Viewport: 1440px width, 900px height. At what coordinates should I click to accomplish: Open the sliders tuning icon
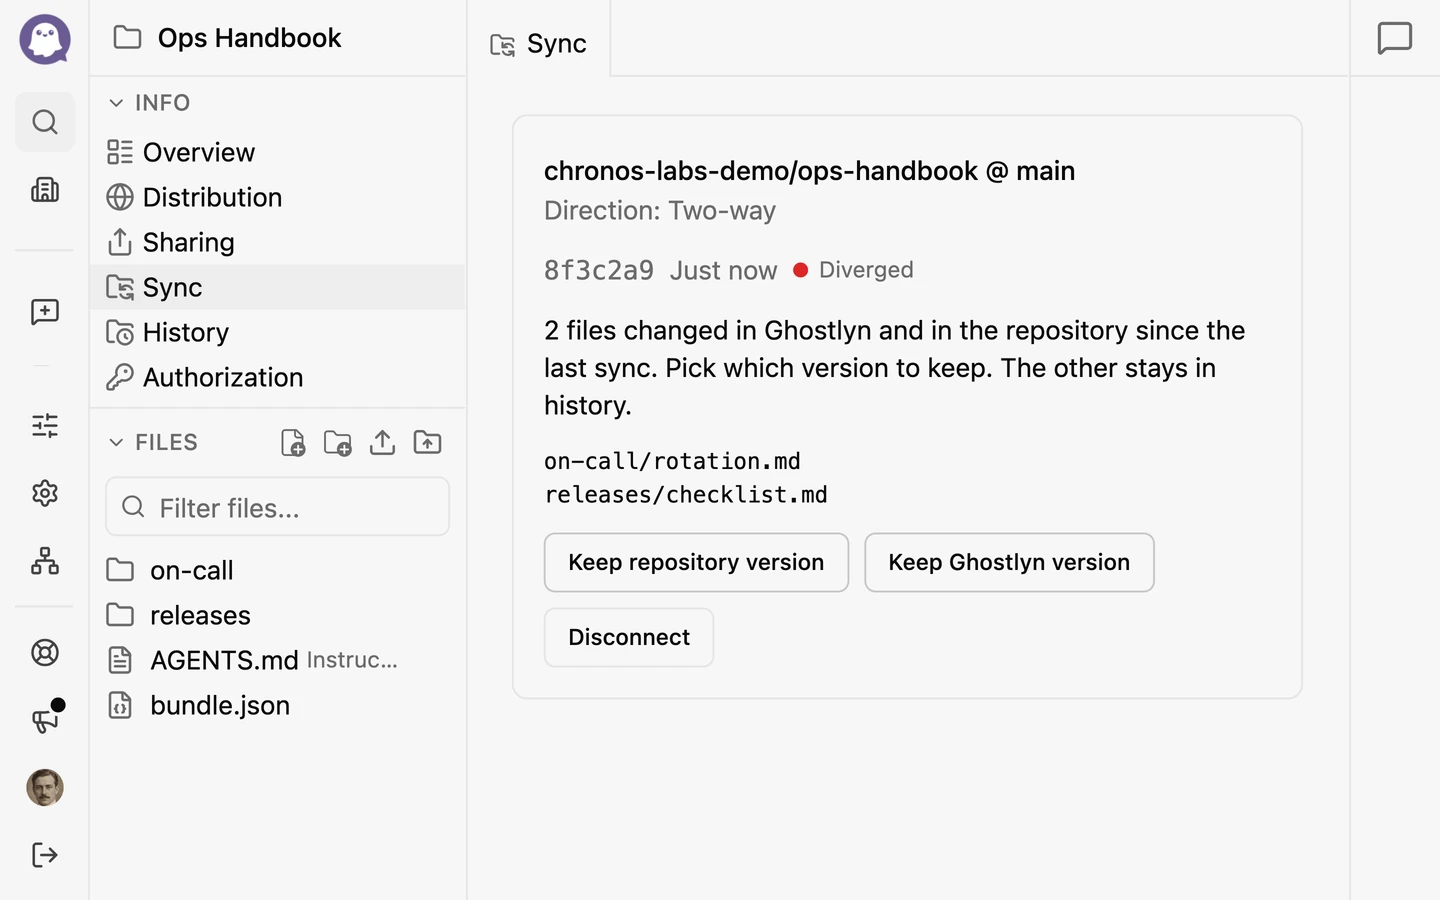pyautogui.click(x=45, y=426)
